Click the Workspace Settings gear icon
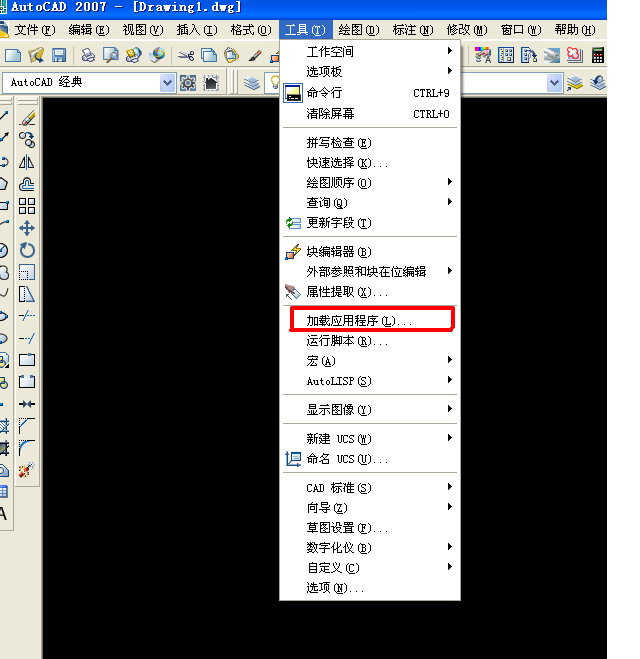 pyautogui.click(x=188, y=83)
